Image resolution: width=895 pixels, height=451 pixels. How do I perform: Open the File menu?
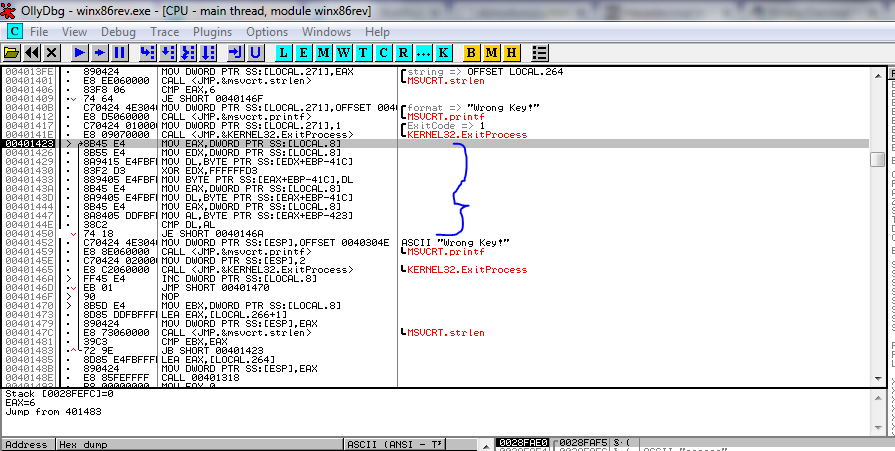click(39, 32)
